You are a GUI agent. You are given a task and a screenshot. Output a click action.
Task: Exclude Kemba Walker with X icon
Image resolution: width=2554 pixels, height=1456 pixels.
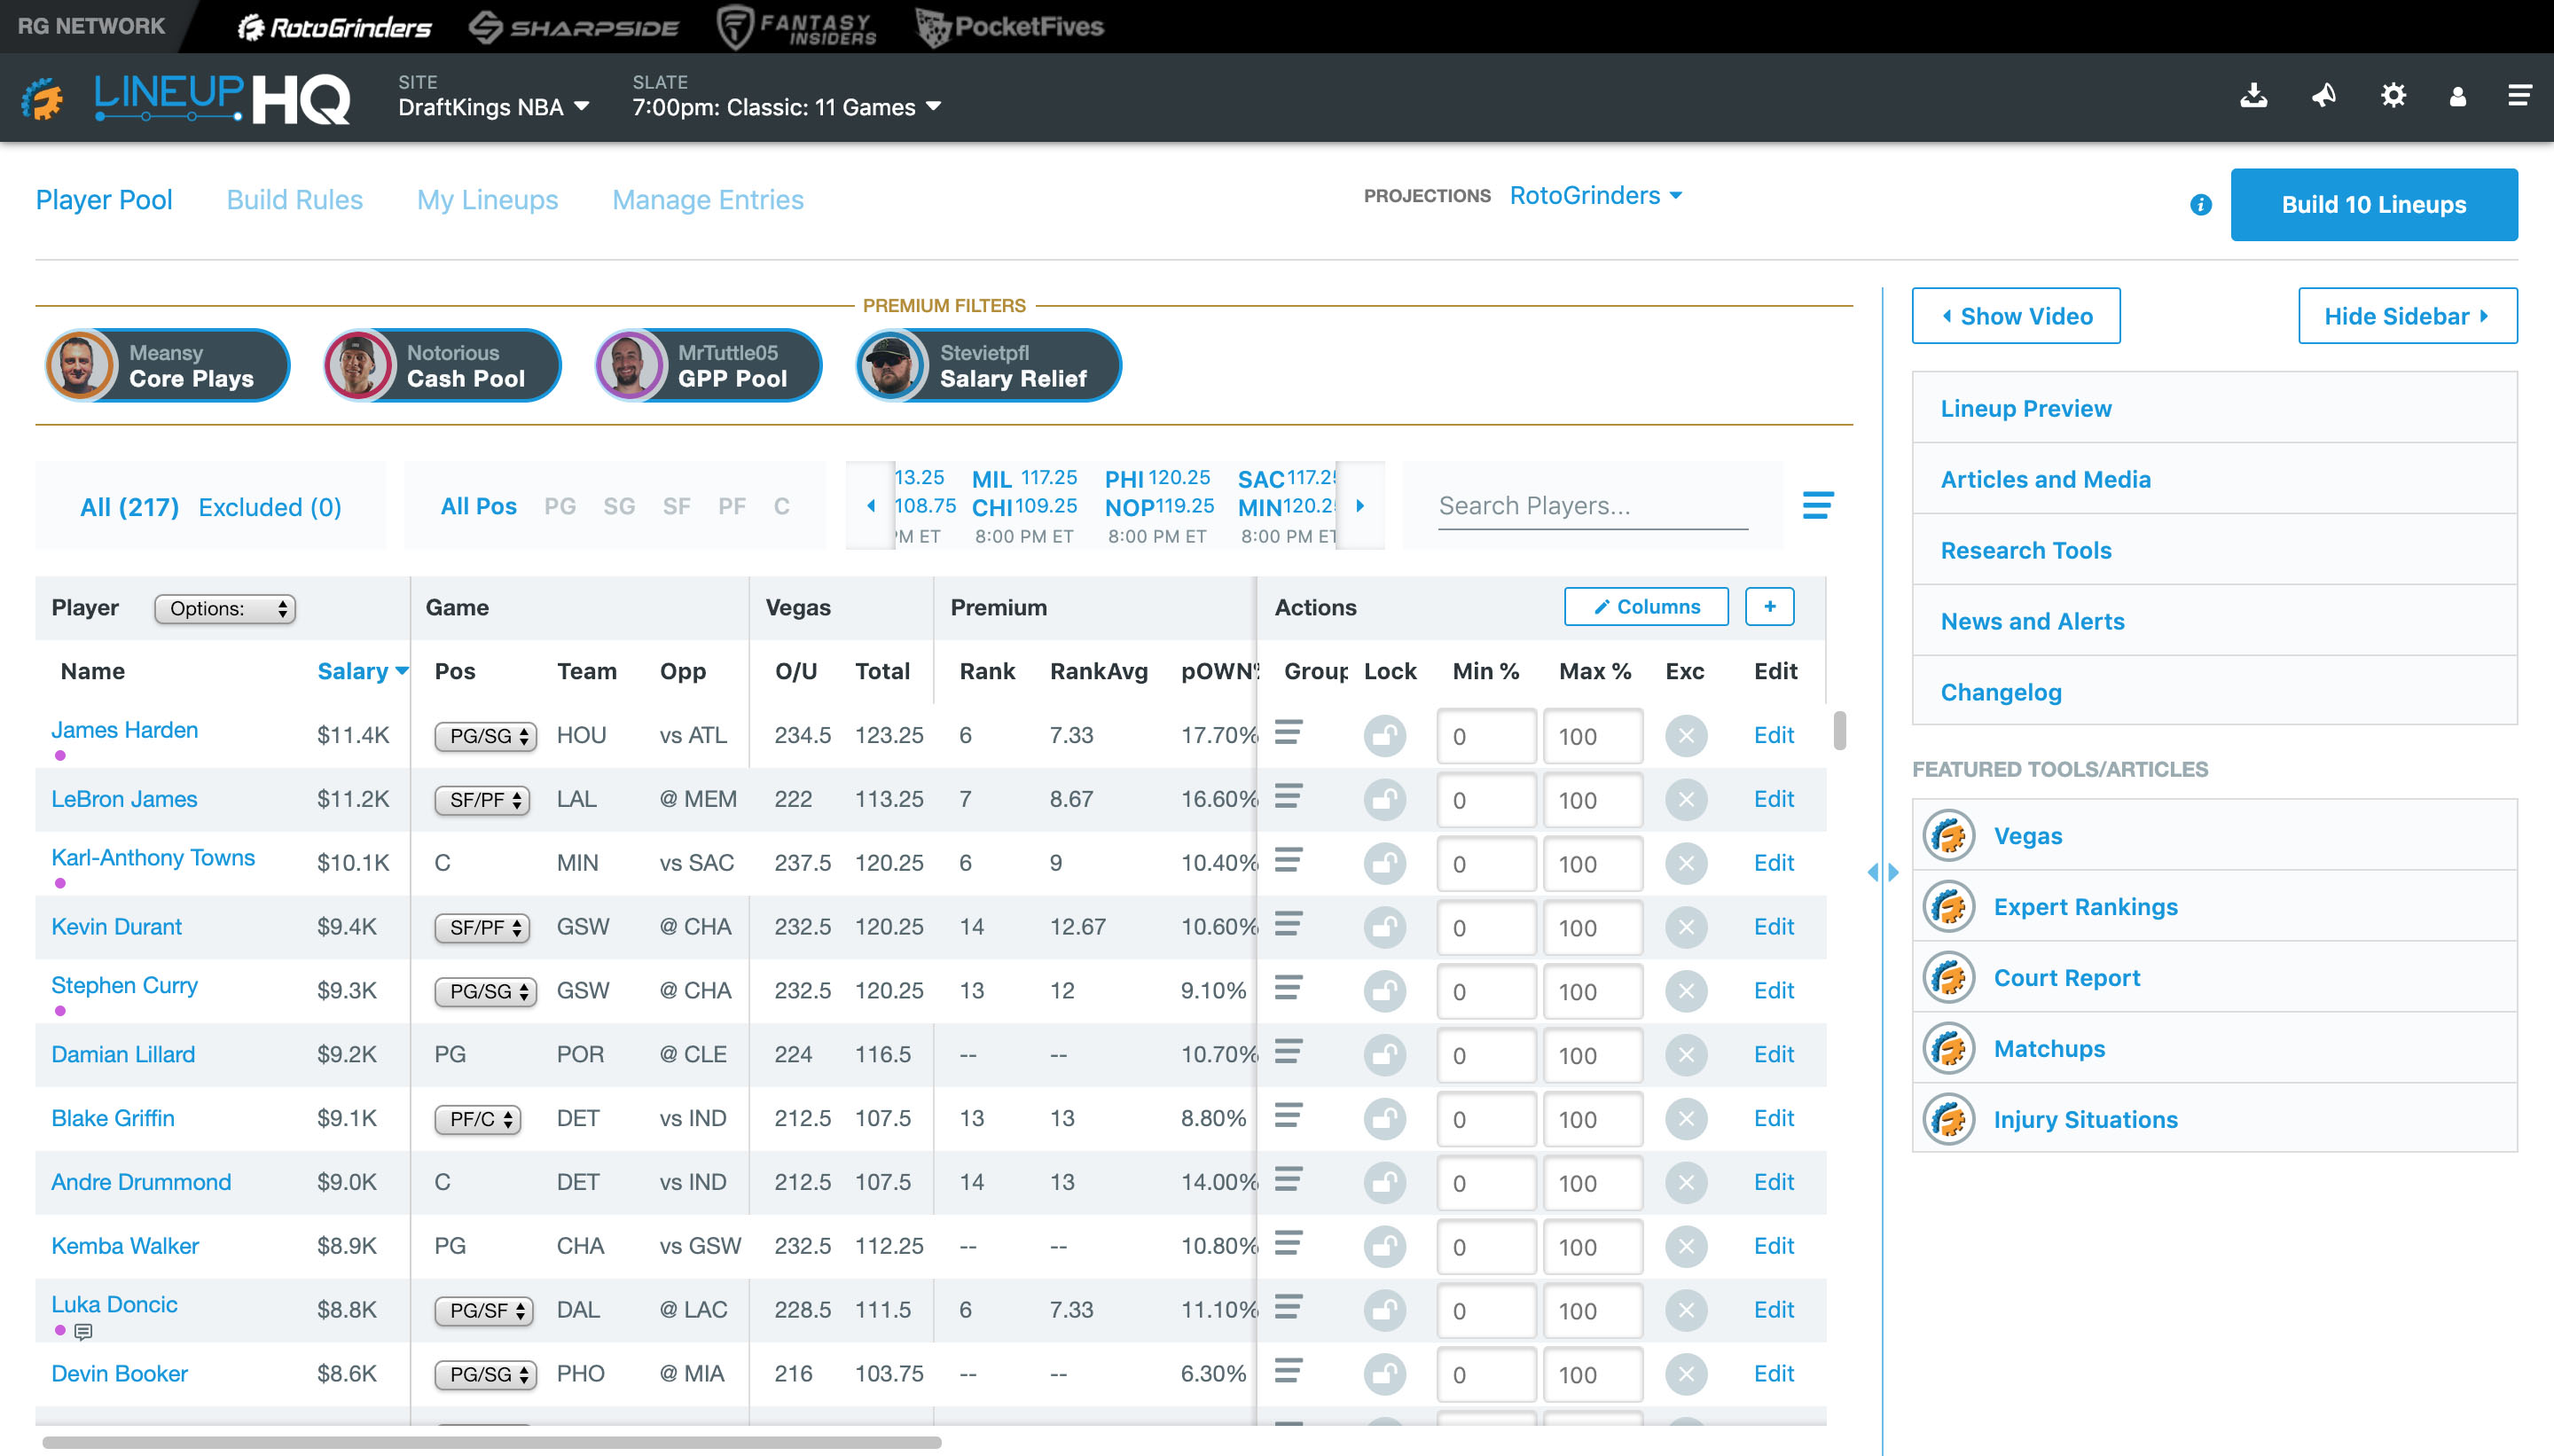[x=1686, y=1247]
